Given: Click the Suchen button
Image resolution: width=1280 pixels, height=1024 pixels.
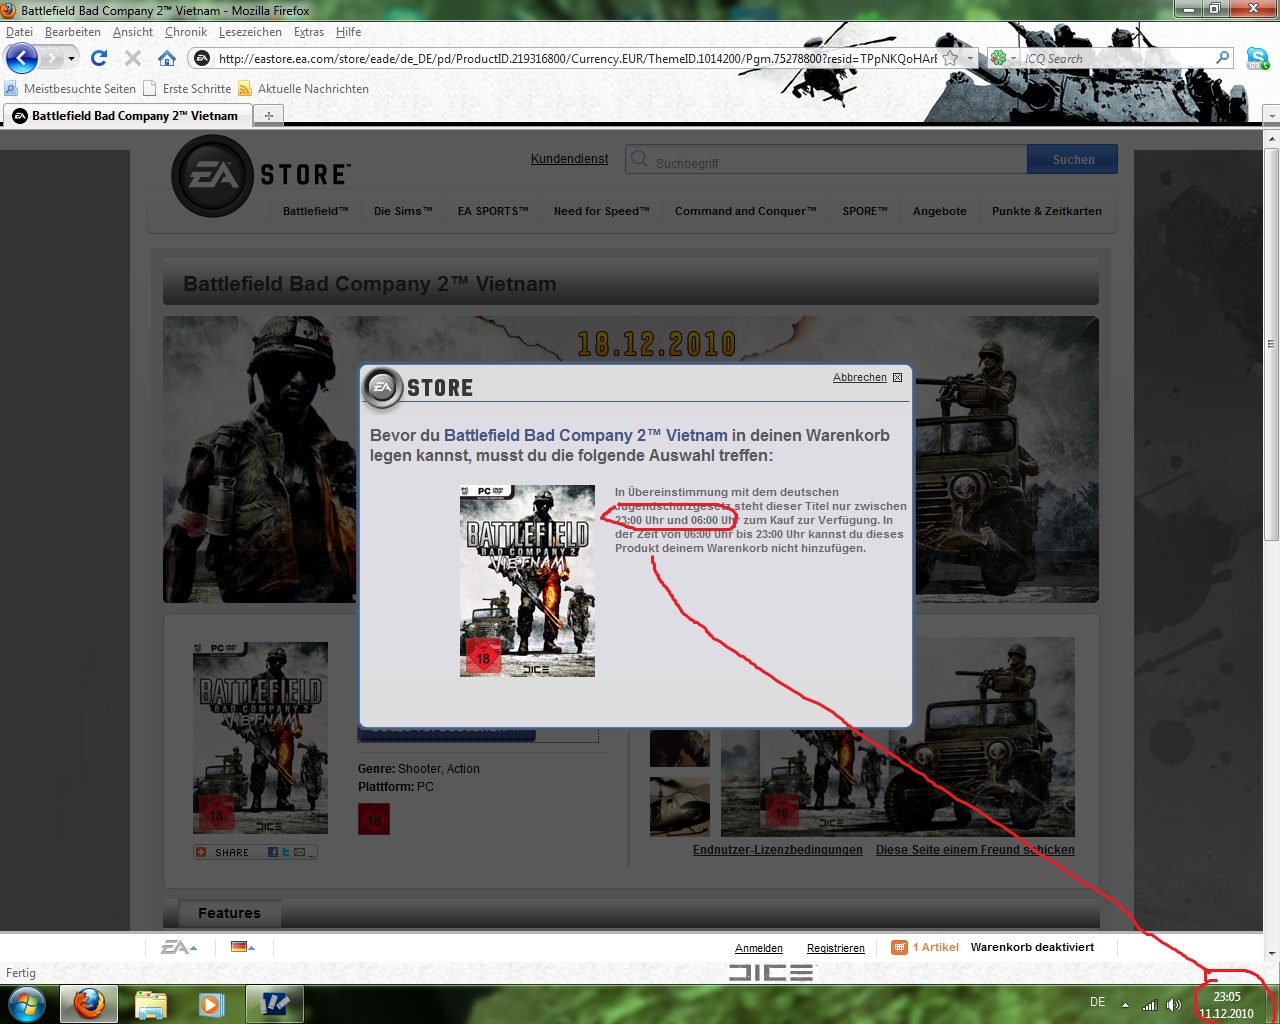Looking at the screenshot, I should click(1073, 159).
